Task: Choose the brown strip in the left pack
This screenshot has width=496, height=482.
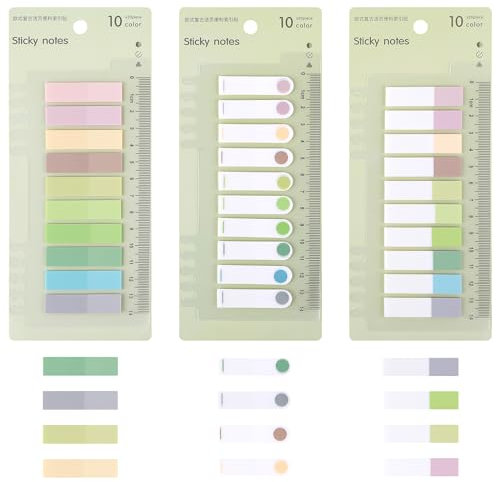Action: click(x=84, y=163)
